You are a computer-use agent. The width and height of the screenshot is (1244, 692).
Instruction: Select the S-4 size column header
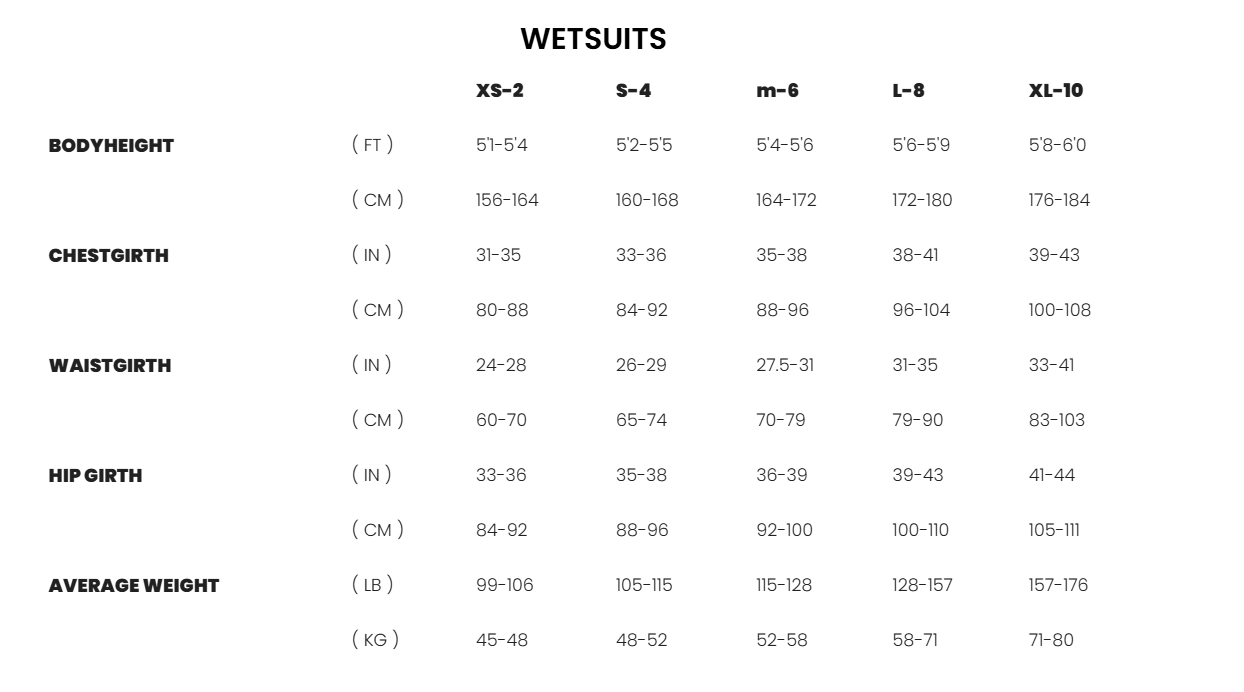tap(633, 90)
